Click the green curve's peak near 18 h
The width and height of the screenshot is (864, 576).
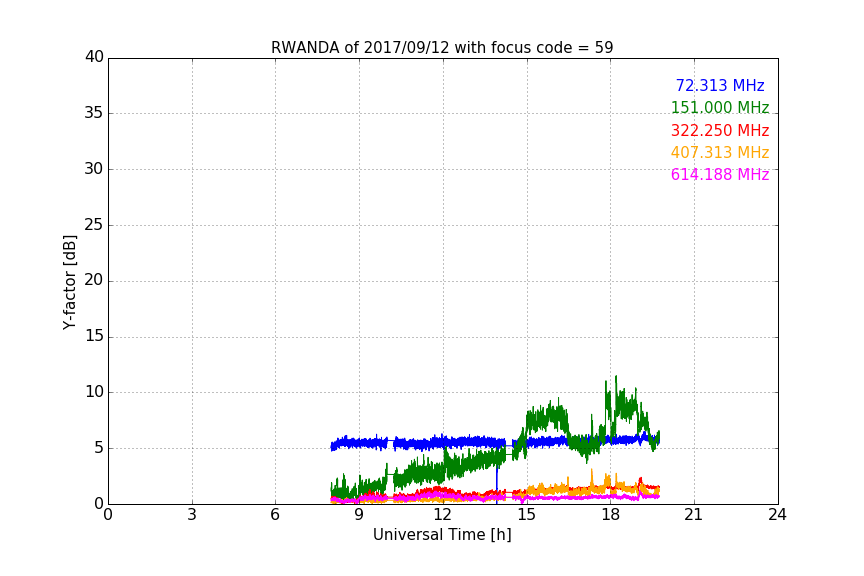615,378
